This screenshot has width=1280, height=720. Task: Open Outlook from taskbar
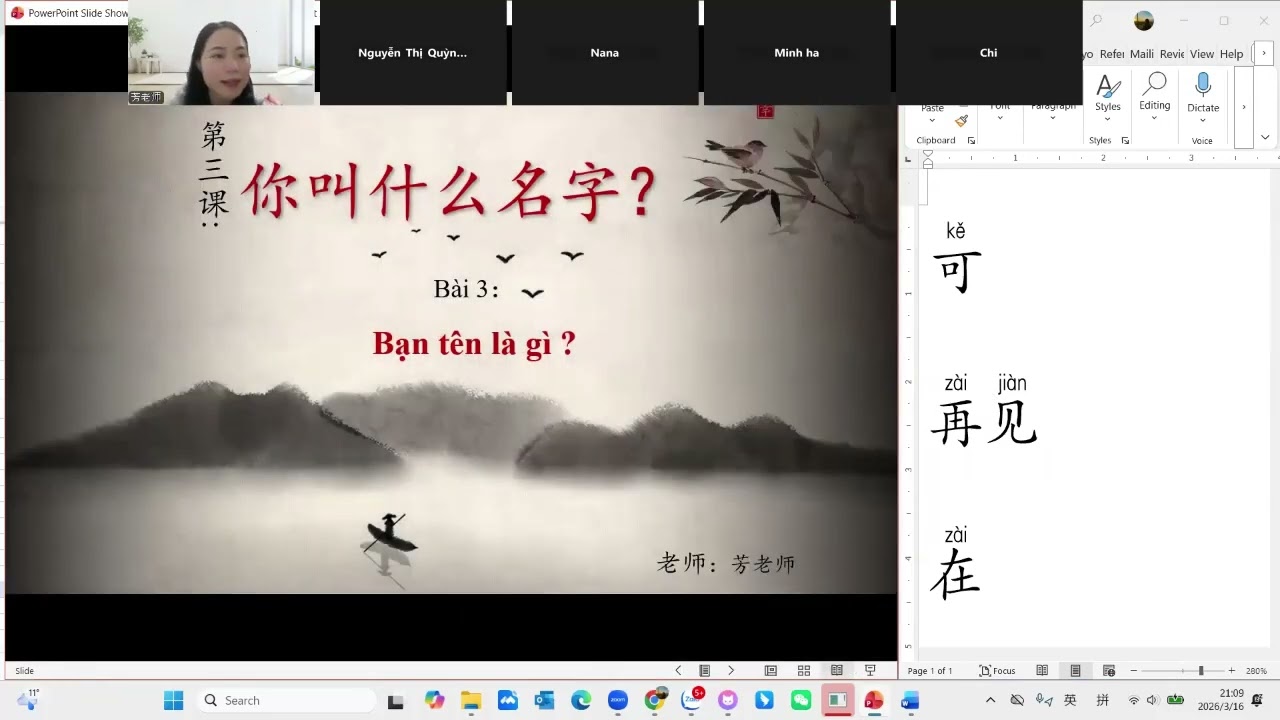click(x=544, y=700)
